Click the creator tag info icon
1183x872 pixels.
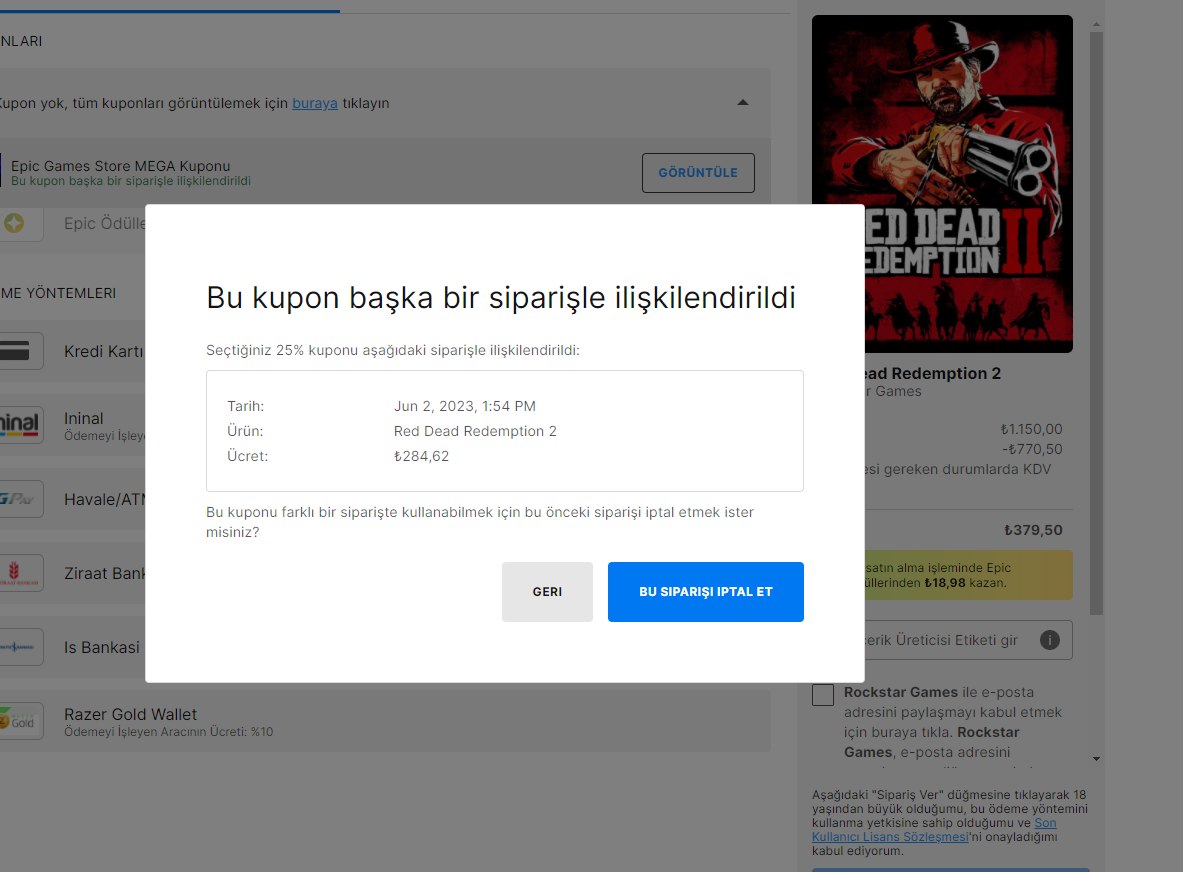(1049, 640)
